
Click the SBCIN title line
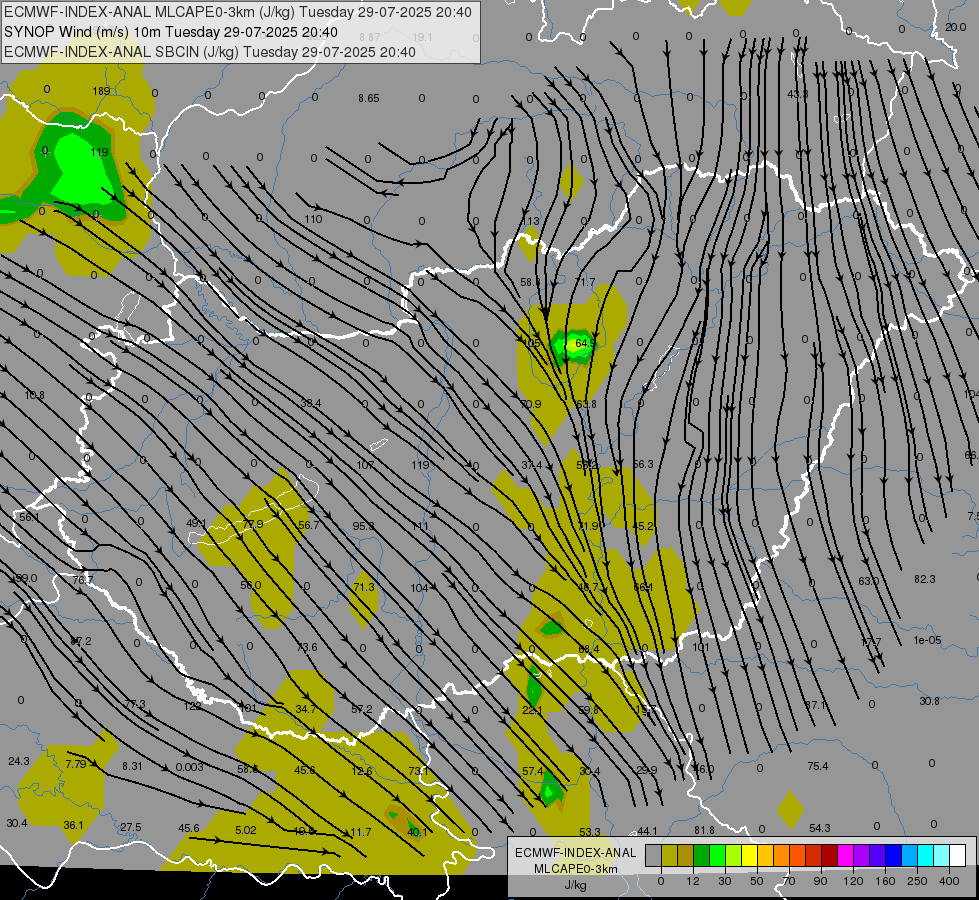pos(210,52)
